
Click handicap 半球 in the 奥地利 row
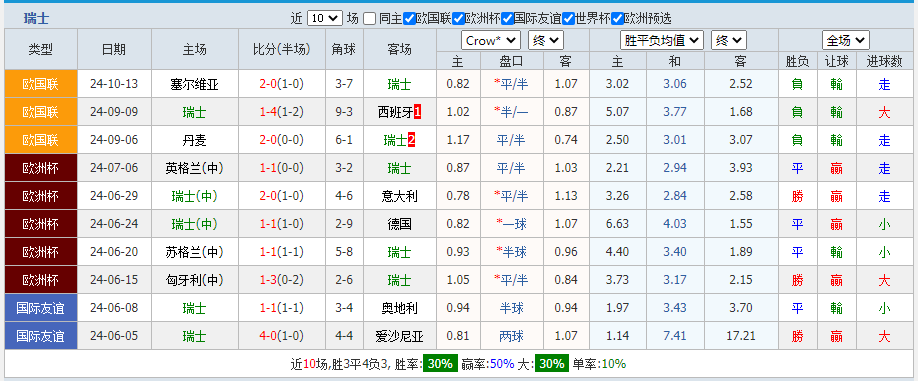(512, 308)
